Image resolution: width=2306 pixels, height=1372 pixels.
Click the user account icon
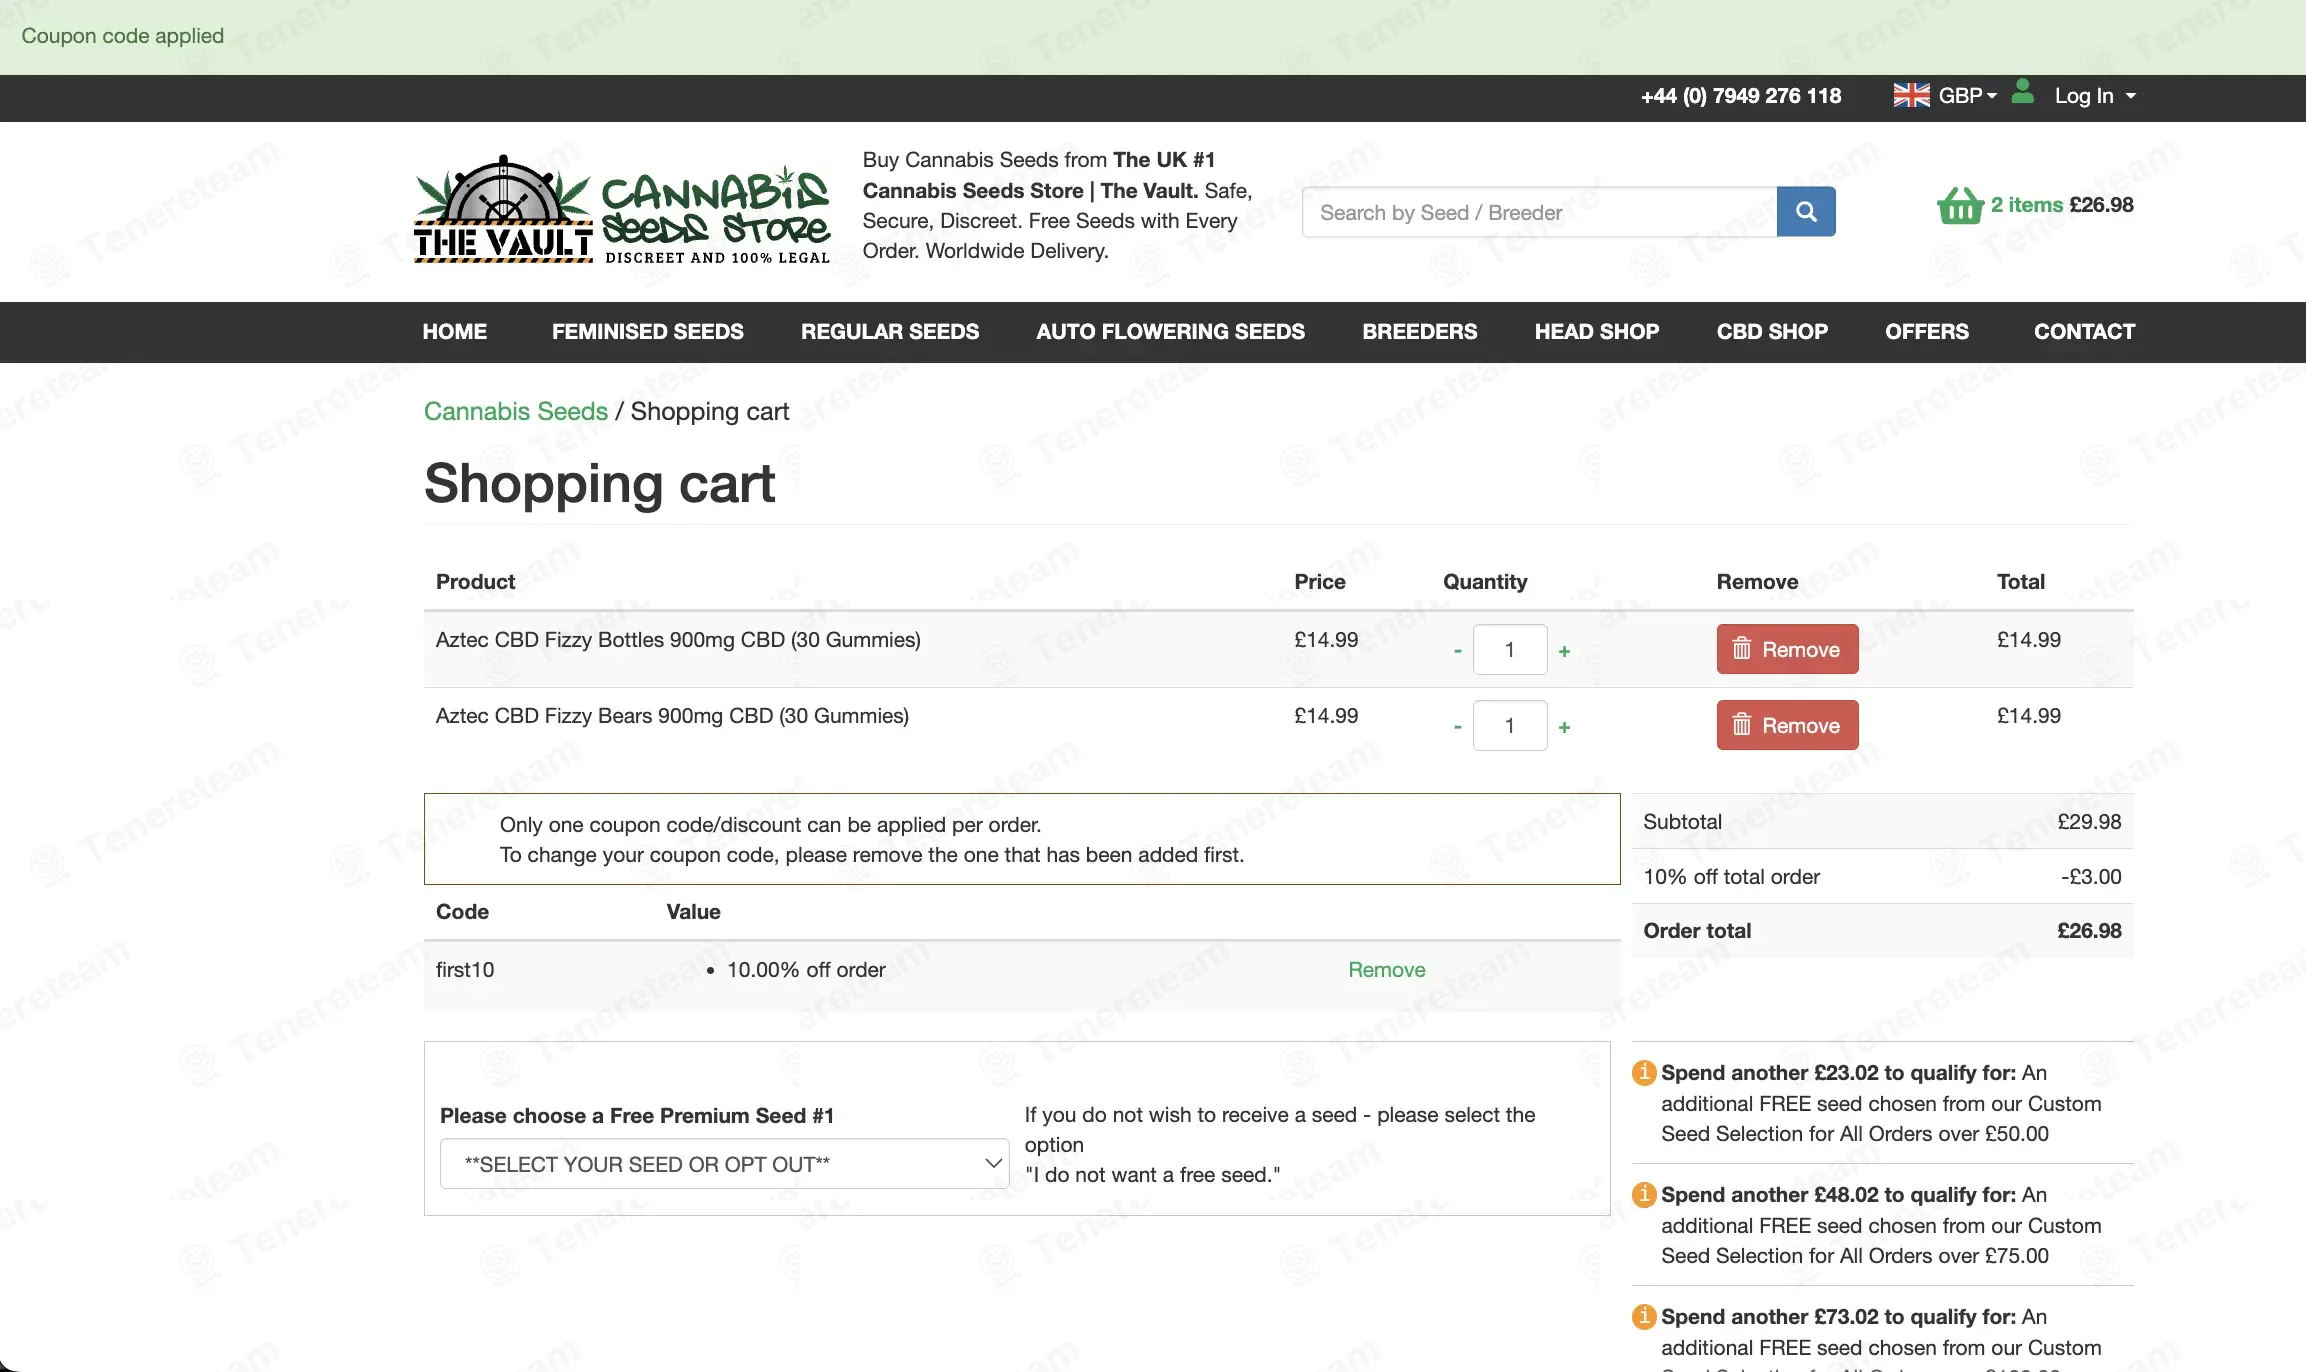pos(2022,92)
